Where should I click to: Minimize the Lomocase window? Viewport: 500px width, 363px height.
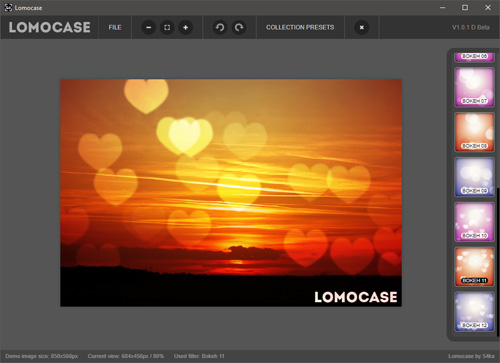pyautogui.click(x=443, y=7)
